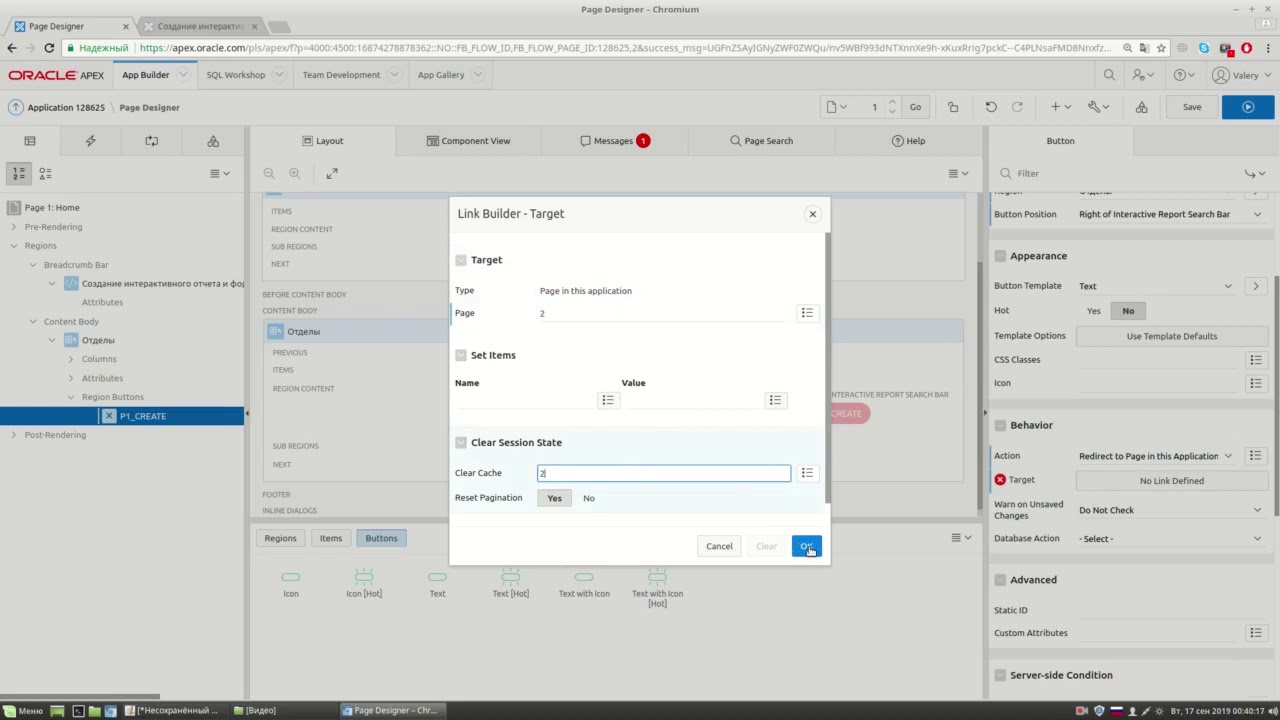
Task: Open Button Position dropdown
Action: (1171, 214)
